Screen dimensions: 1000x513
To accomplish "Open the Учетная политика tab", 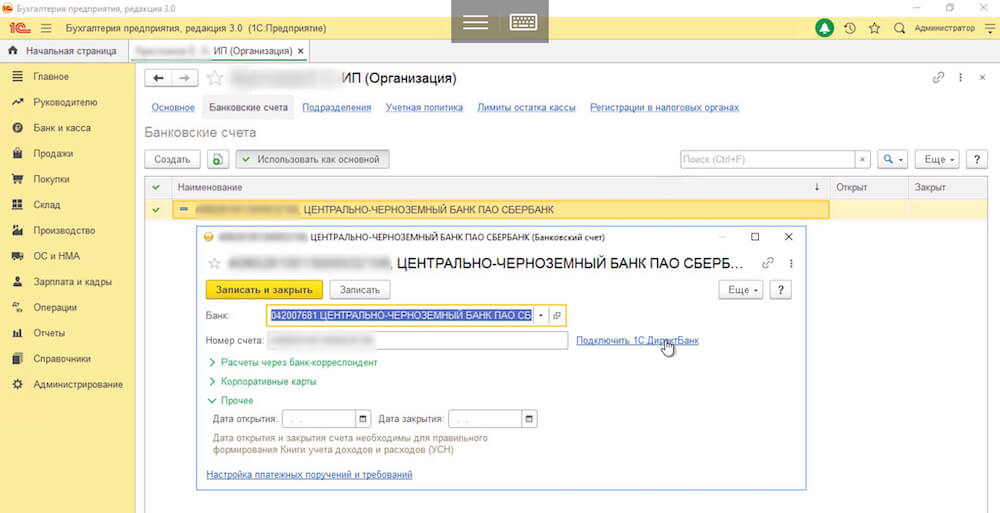I will [424, 107].
